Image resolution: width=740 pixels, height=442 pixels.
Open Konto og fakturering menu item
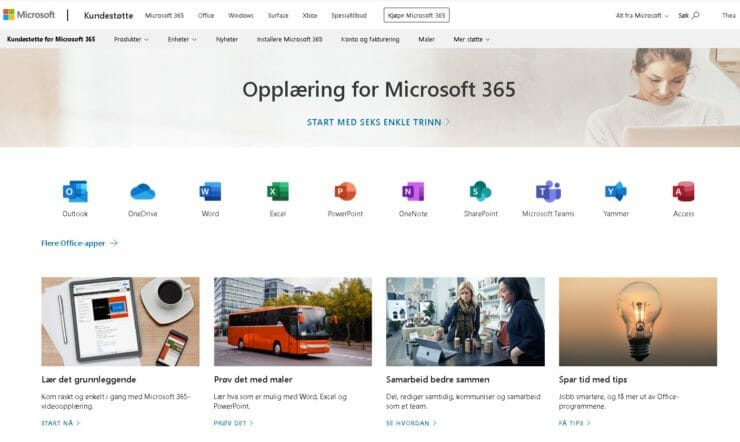pyautogui.click(x=370, y=39)
